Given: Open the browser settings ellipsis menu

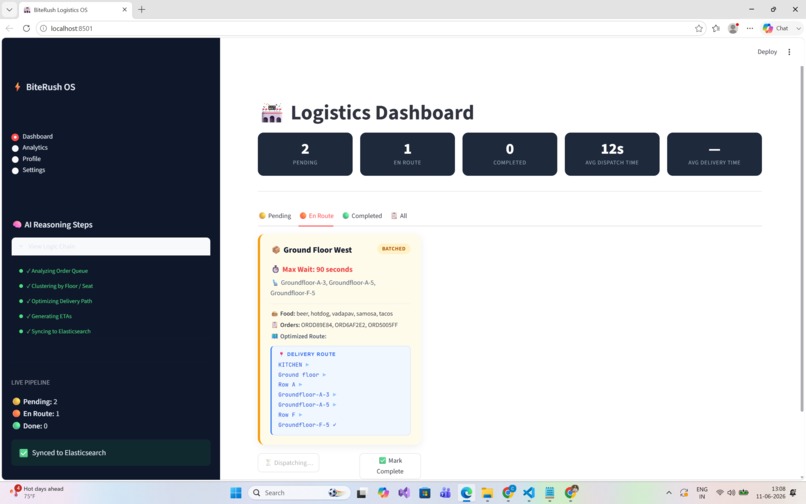Looking at the screenshot, I should tap(750, 28).
